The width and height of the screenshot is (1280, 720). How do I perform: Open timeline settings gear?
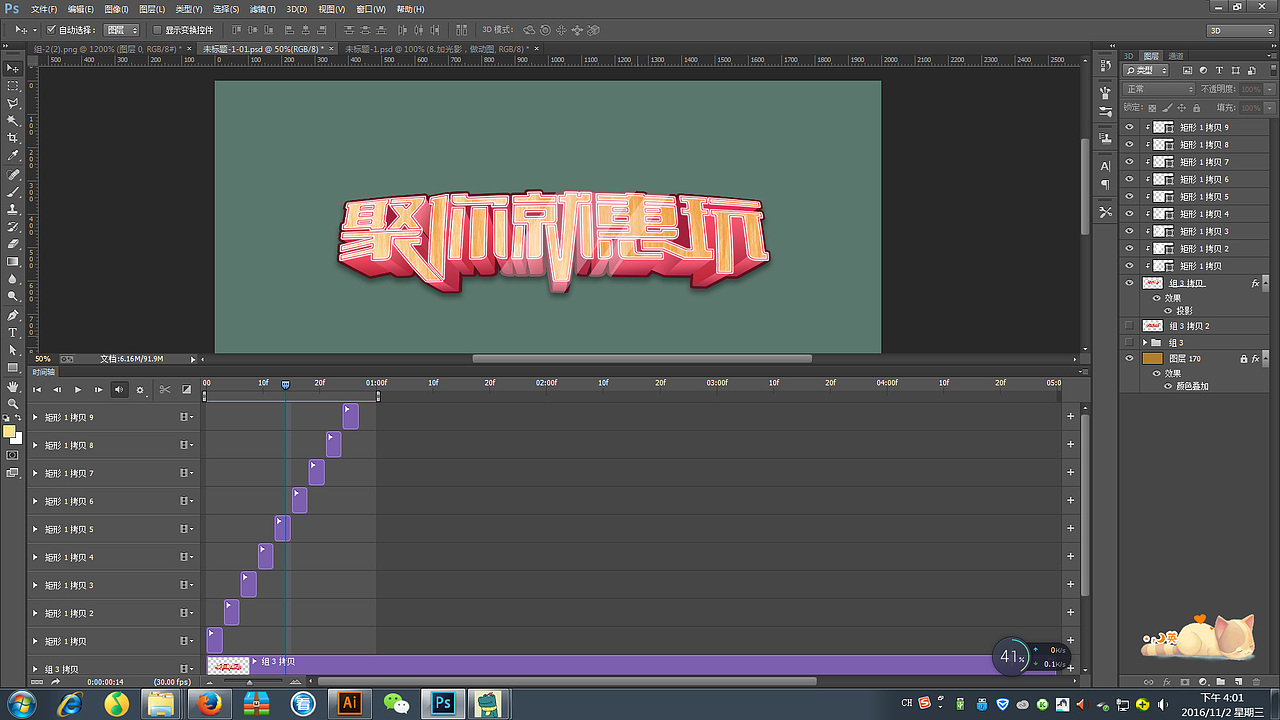[140, 390]
